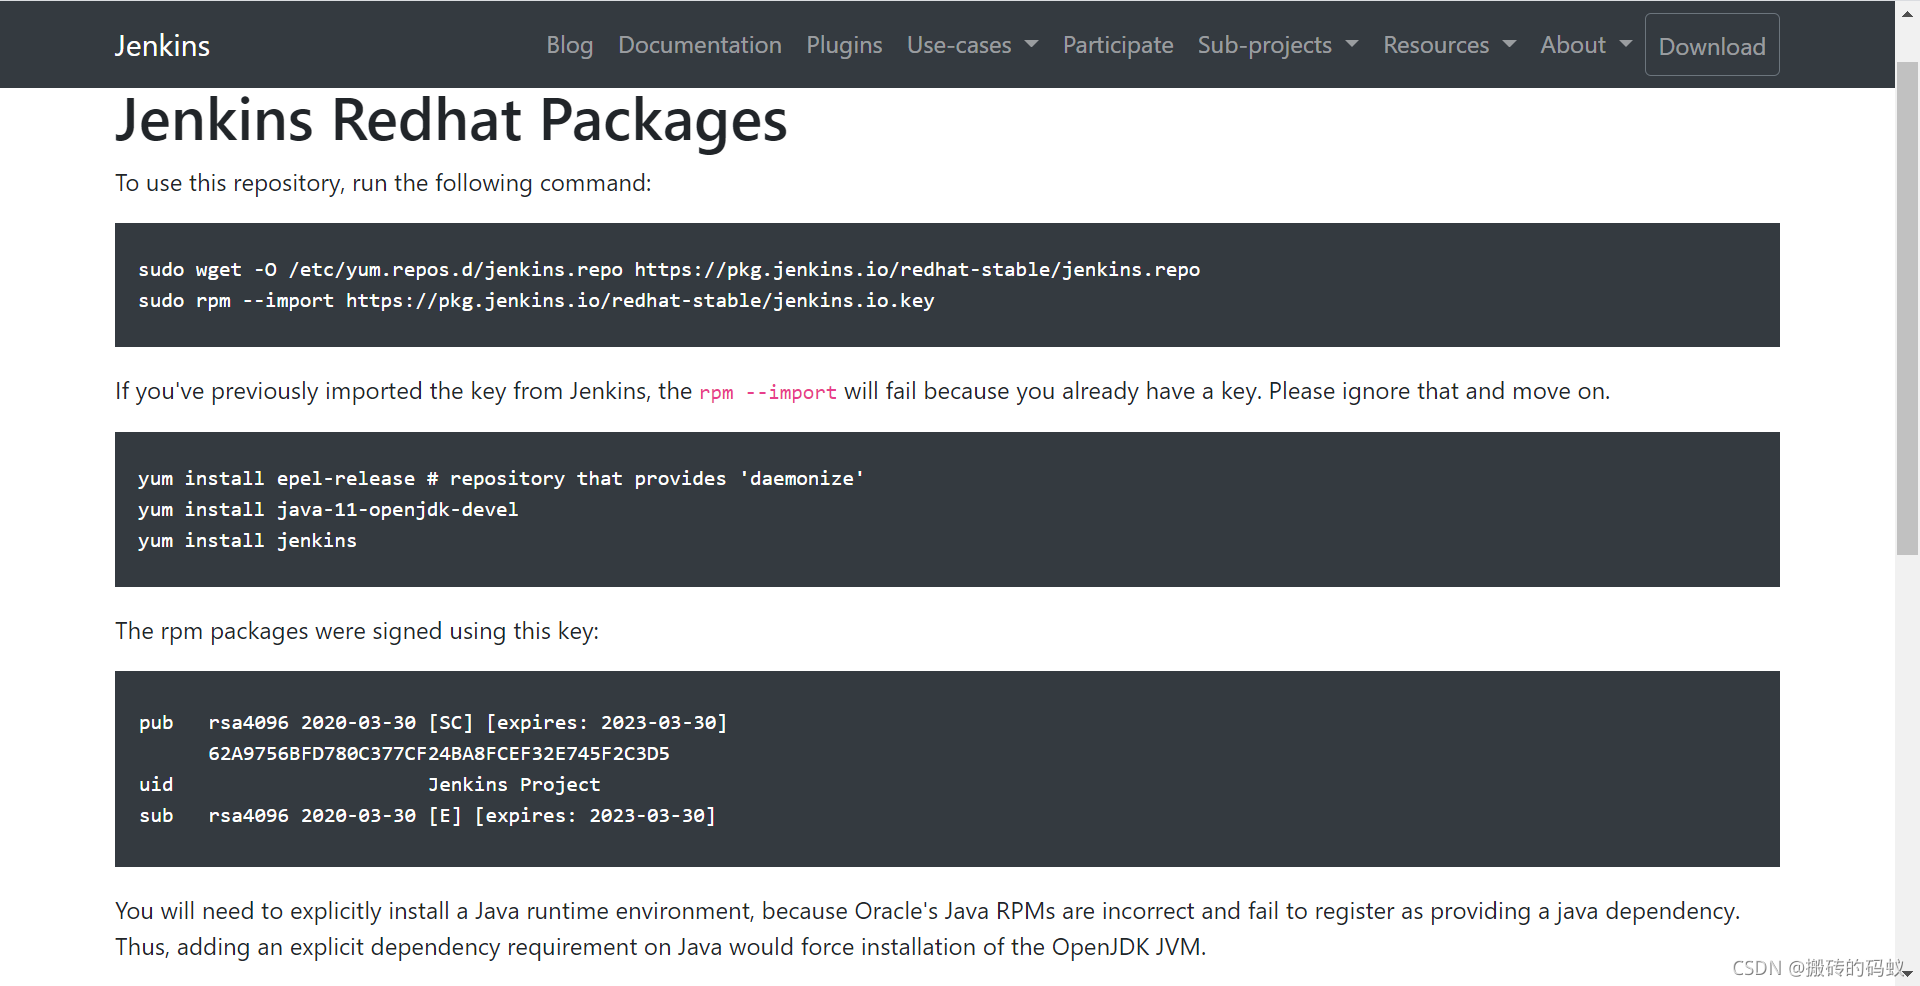Open the Jenkins home logo link
The image size is (1920, 986).
pos(162,45)
